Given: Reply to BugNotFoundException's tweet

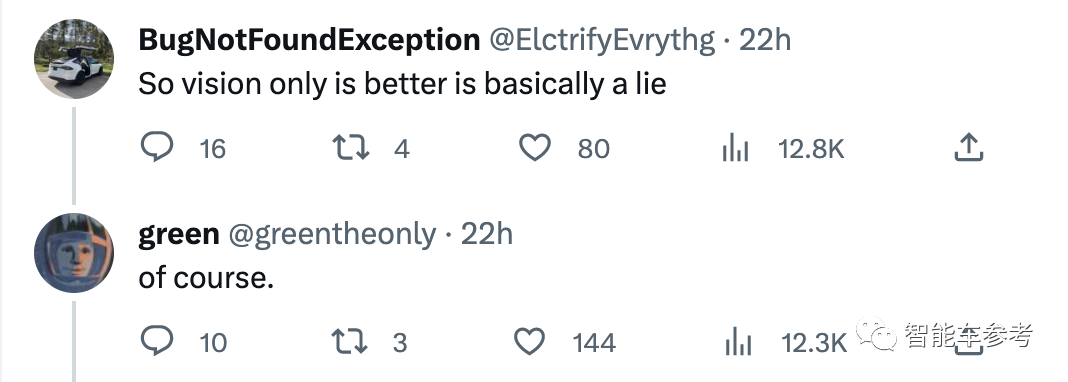Looking at the screenshot, I should 157,147.
